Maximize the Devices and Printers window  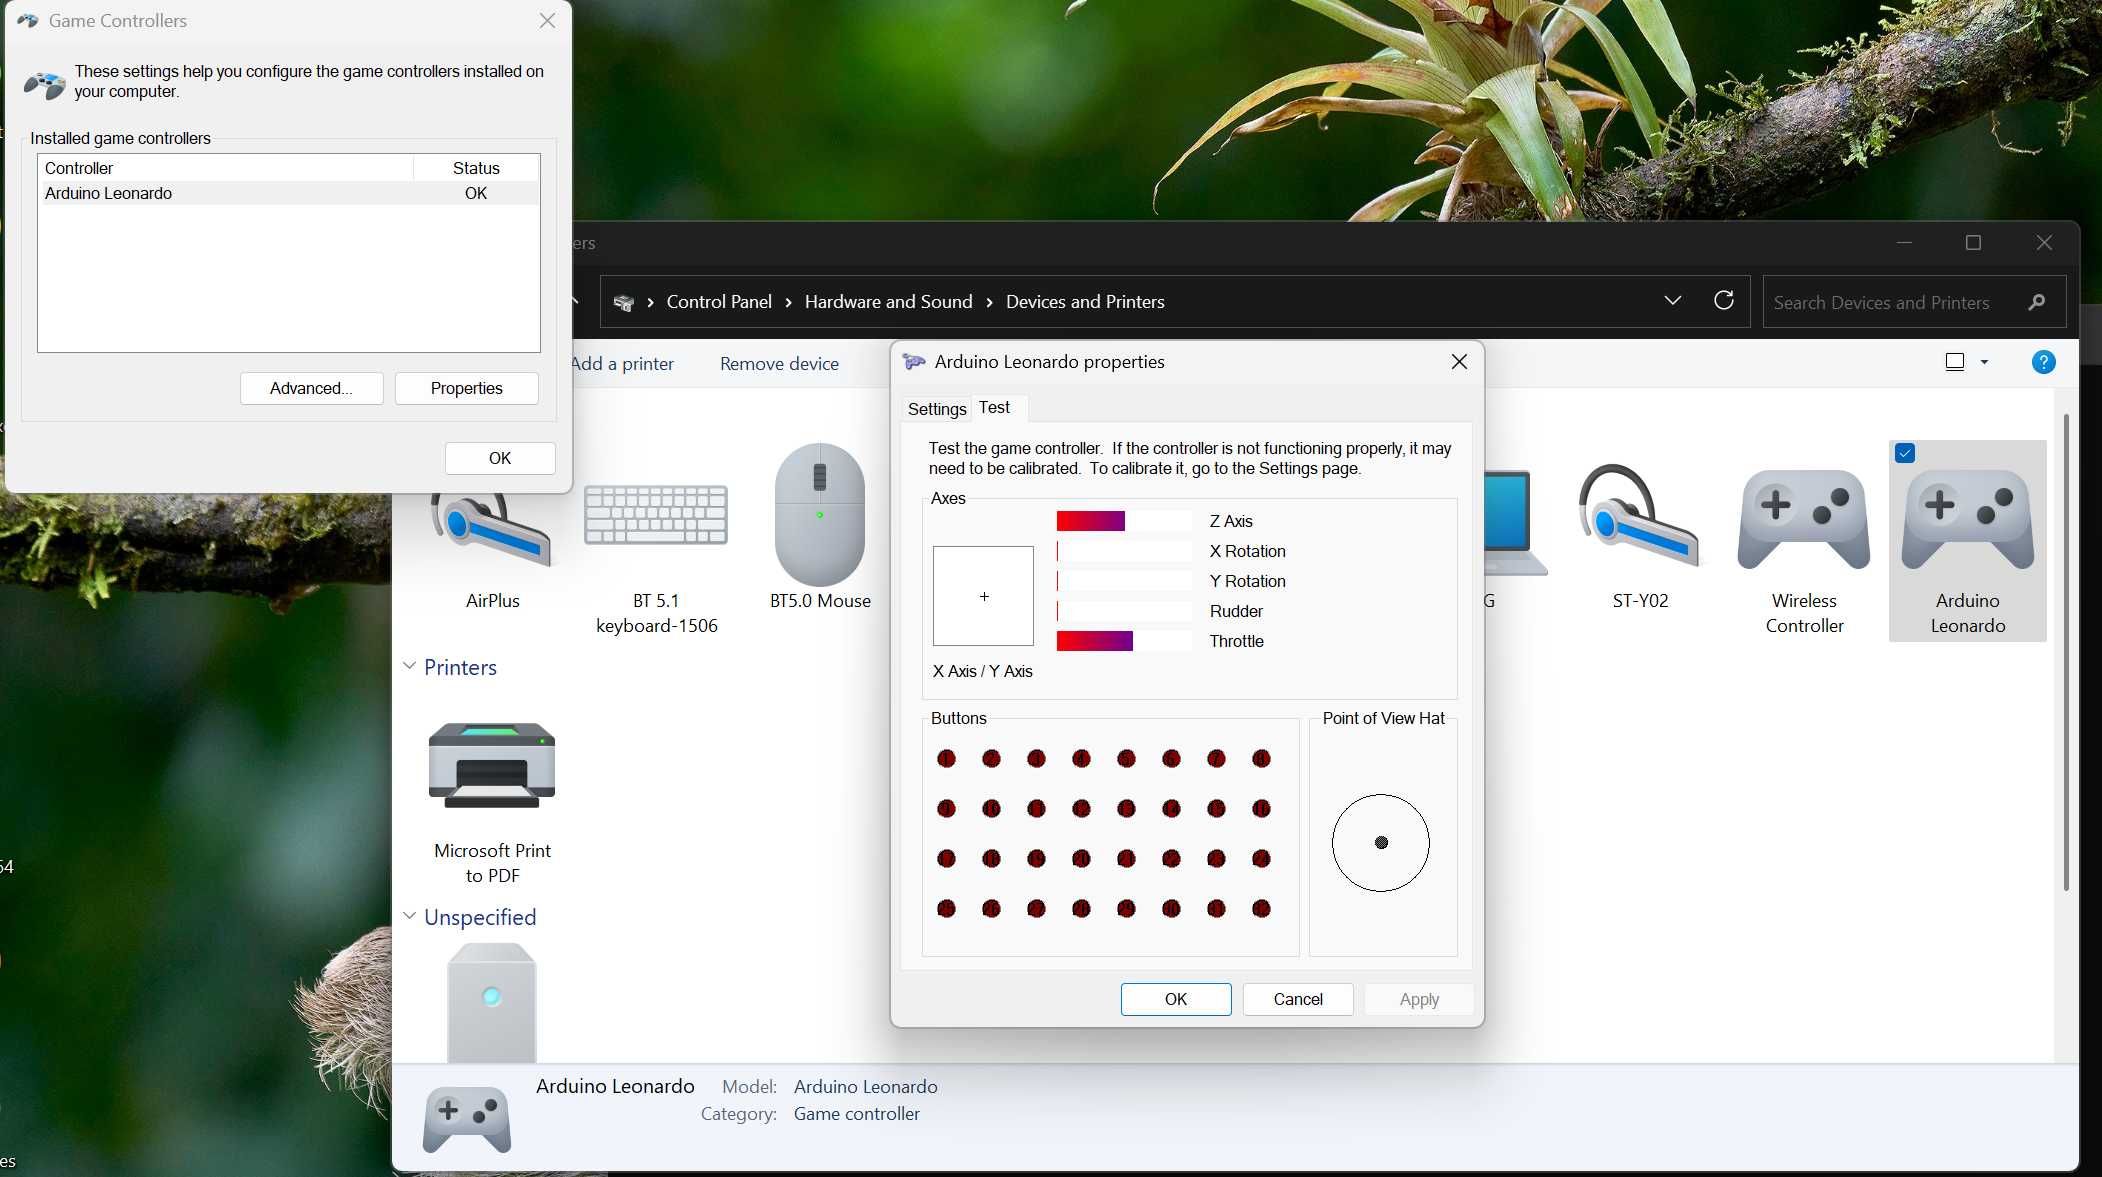click(x=1973, y=243)
